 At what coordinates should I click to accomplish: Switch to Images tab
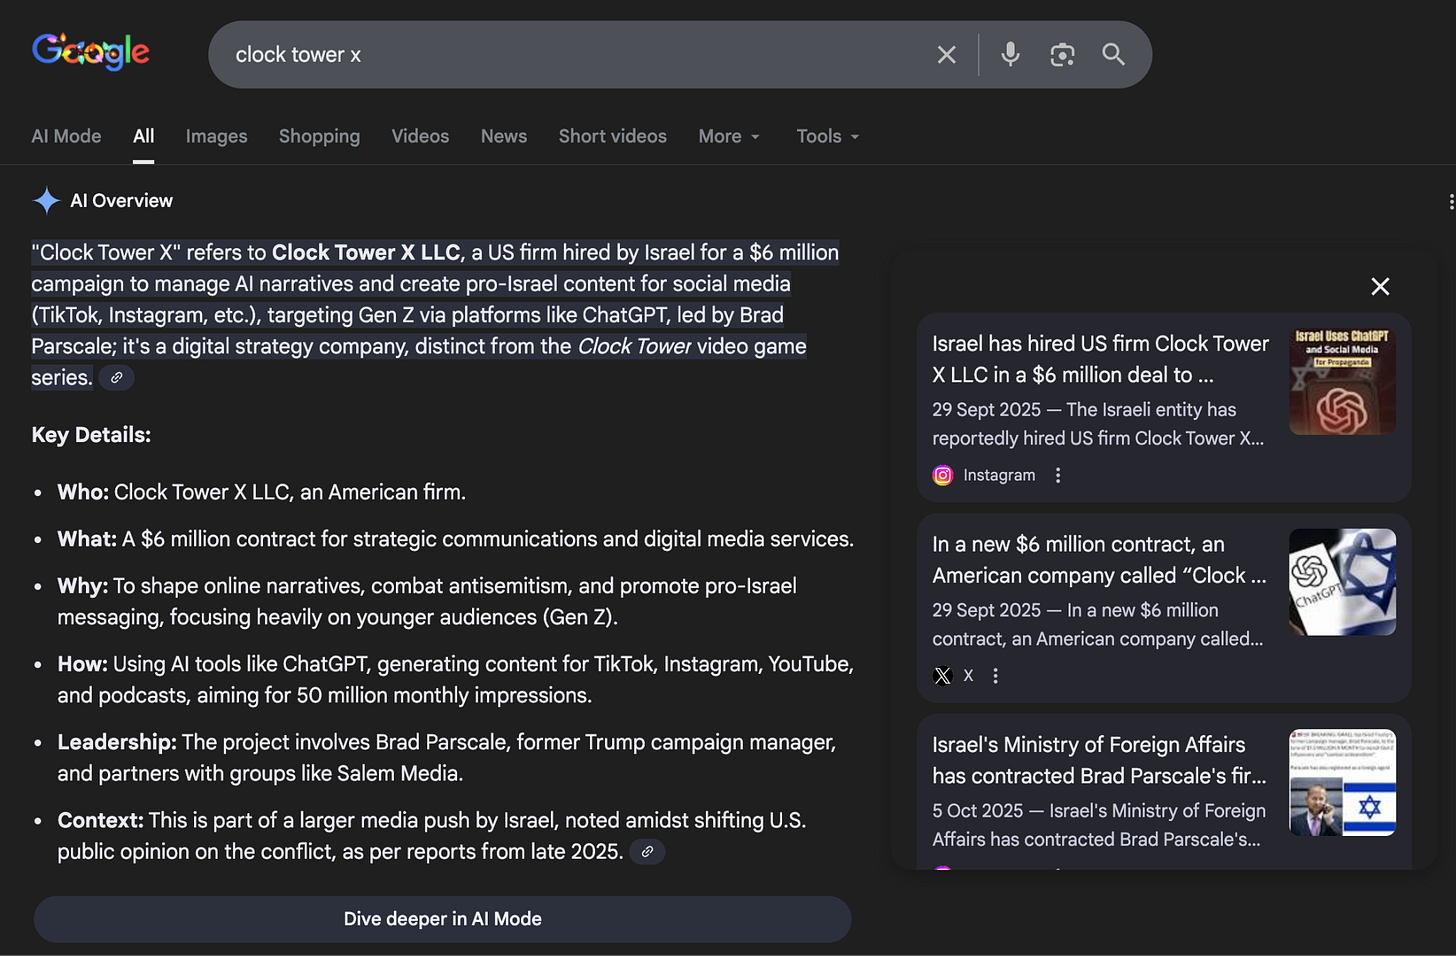[216, 136]
